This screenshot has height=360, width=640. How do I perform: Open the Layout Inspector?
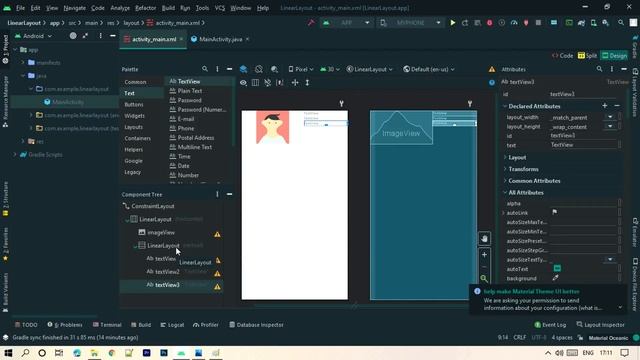(x=600, y=324)
